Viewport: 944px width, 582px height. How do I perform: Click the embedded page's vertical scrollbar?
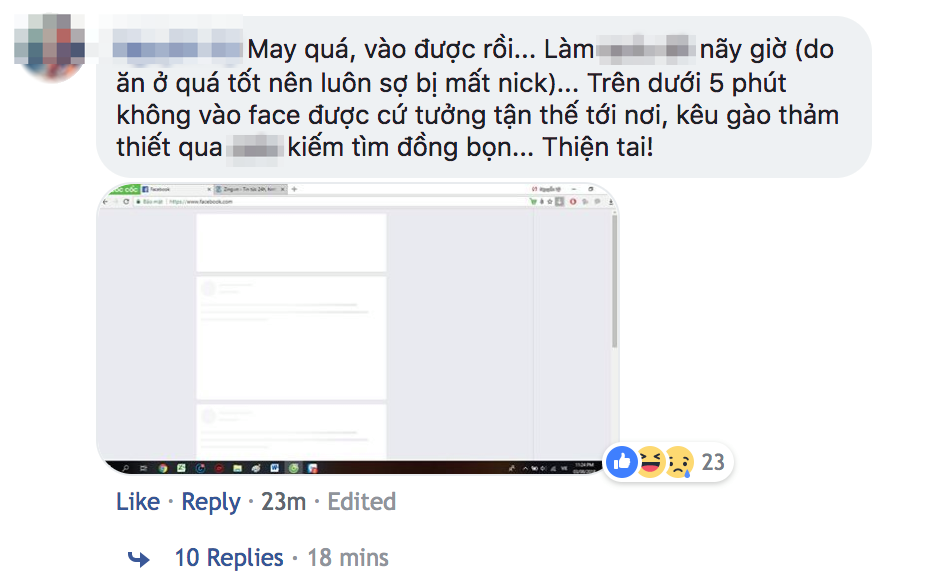tap(615, 282)
